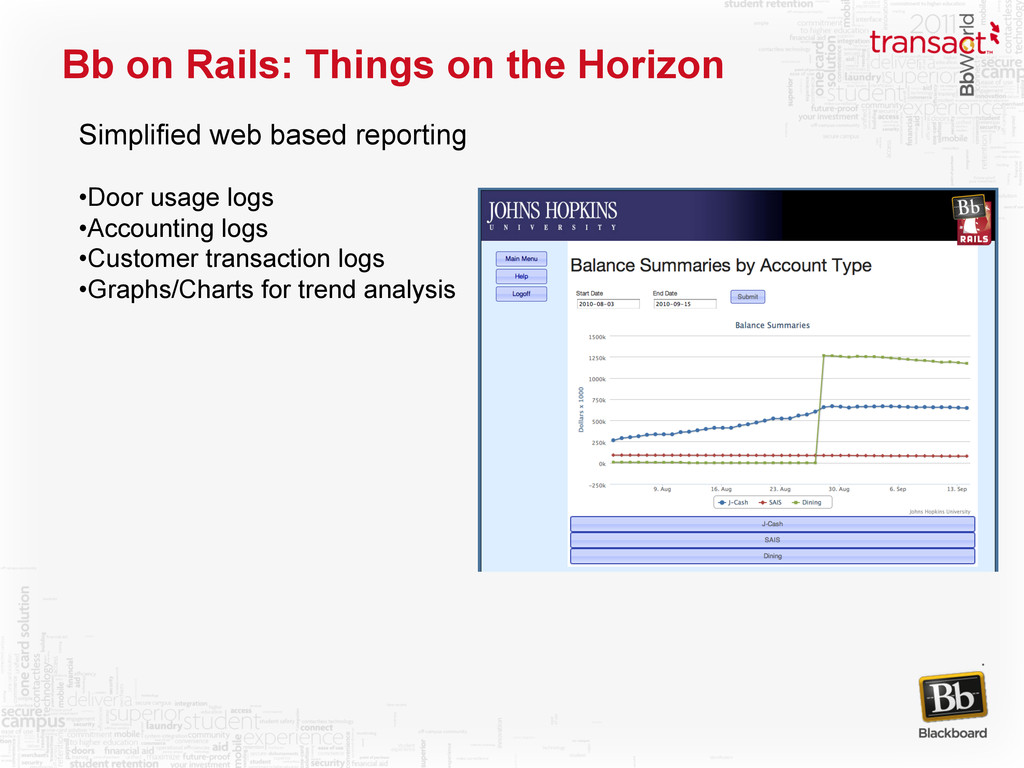Click the 13. Sep axis label
The height and width of the screenshot is (768, 1024).
(957, 489)
